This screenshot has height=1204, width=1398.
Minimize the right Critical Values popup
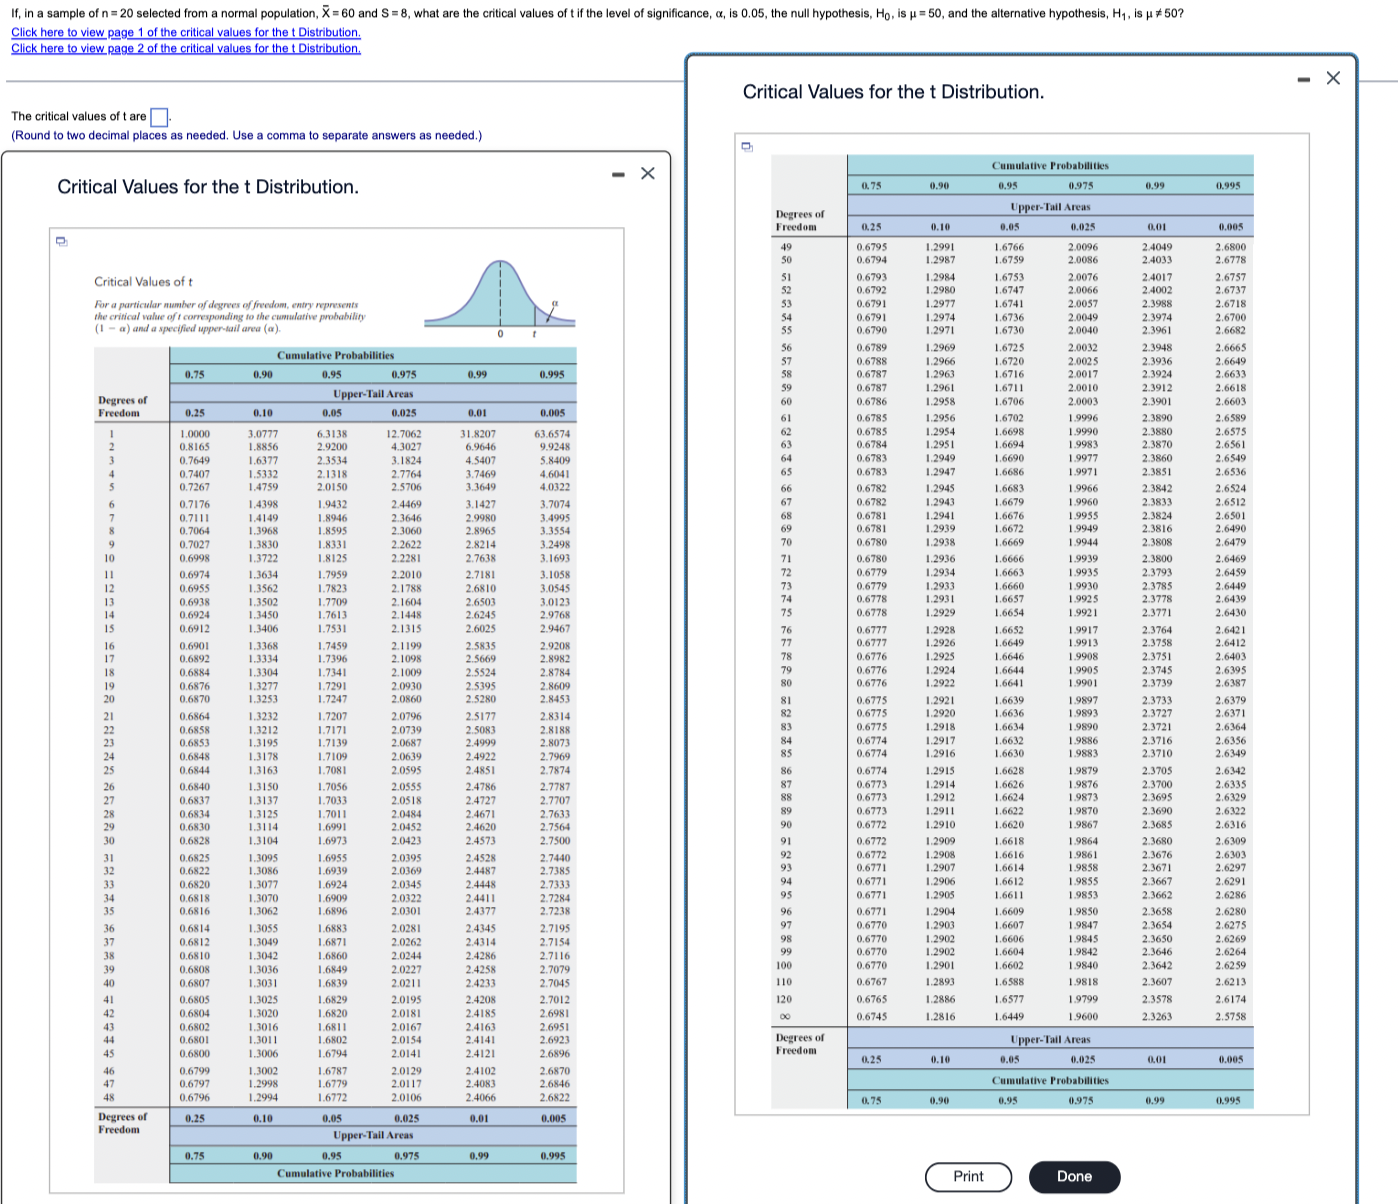coord(1305,78)
